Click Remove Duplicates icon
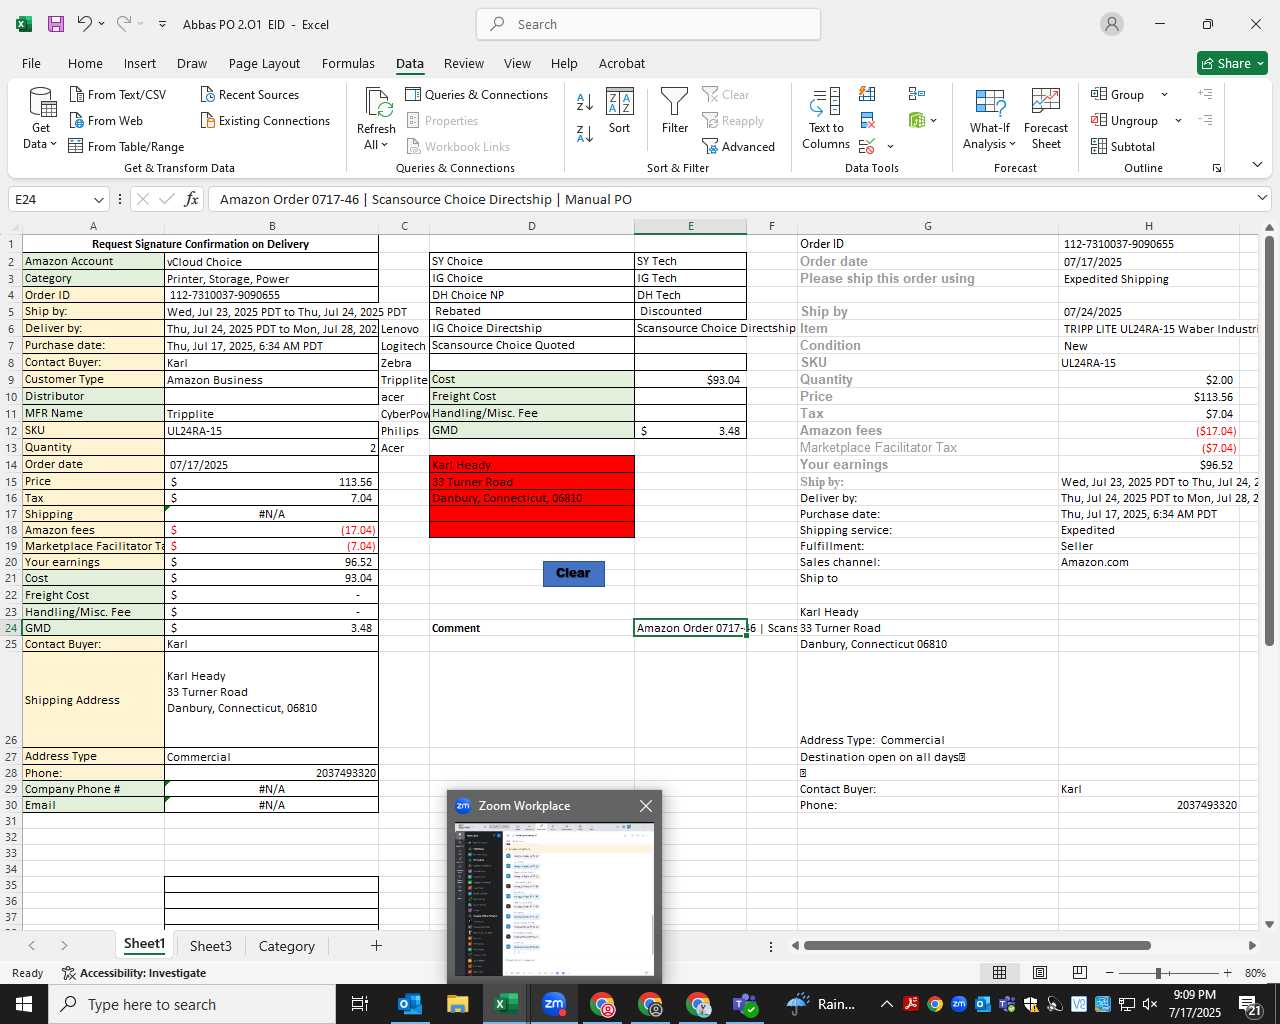The width and height of the screenshot is (1280, 1024). pos(867,120)
